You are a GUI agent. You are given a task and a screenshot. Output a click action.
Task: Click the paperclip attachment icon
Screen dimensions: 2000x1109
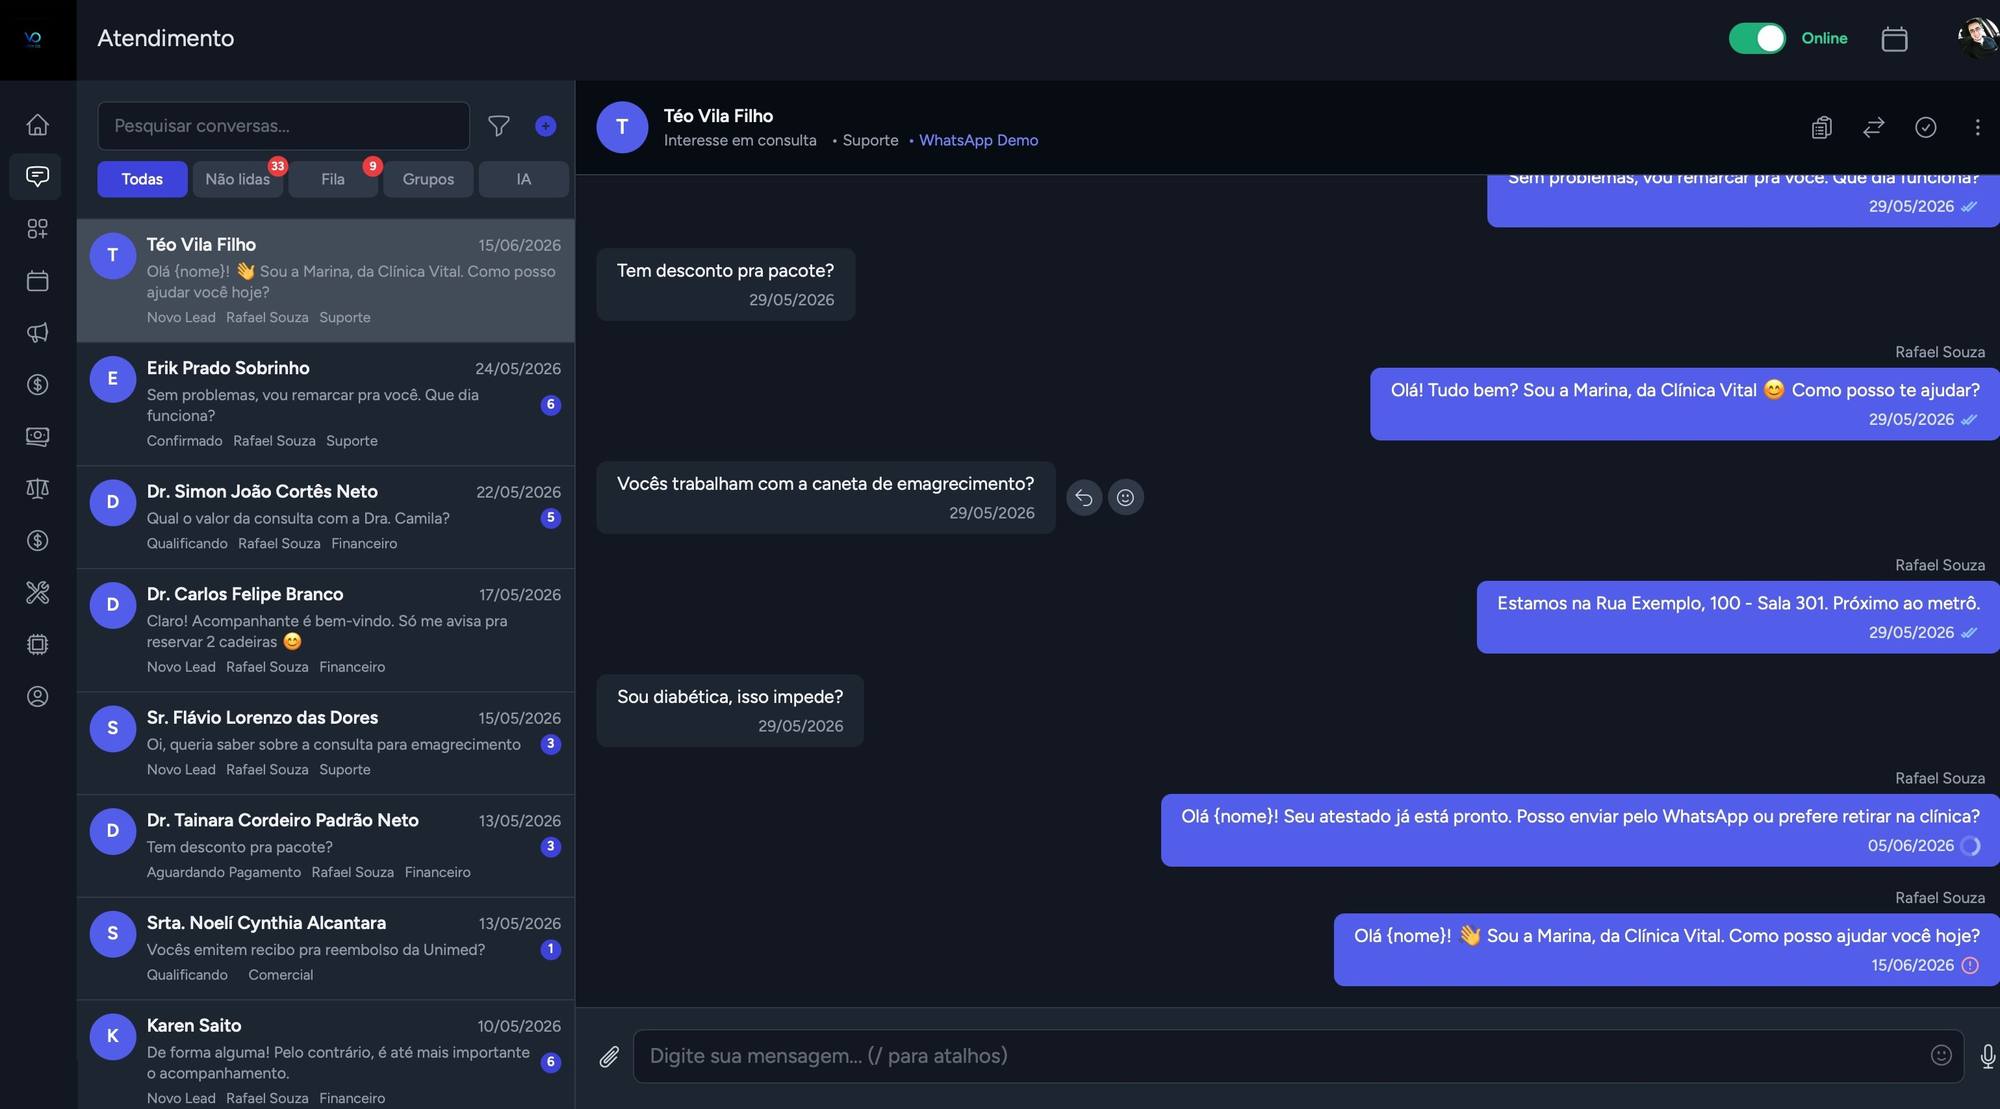(x=609, y=1057)
